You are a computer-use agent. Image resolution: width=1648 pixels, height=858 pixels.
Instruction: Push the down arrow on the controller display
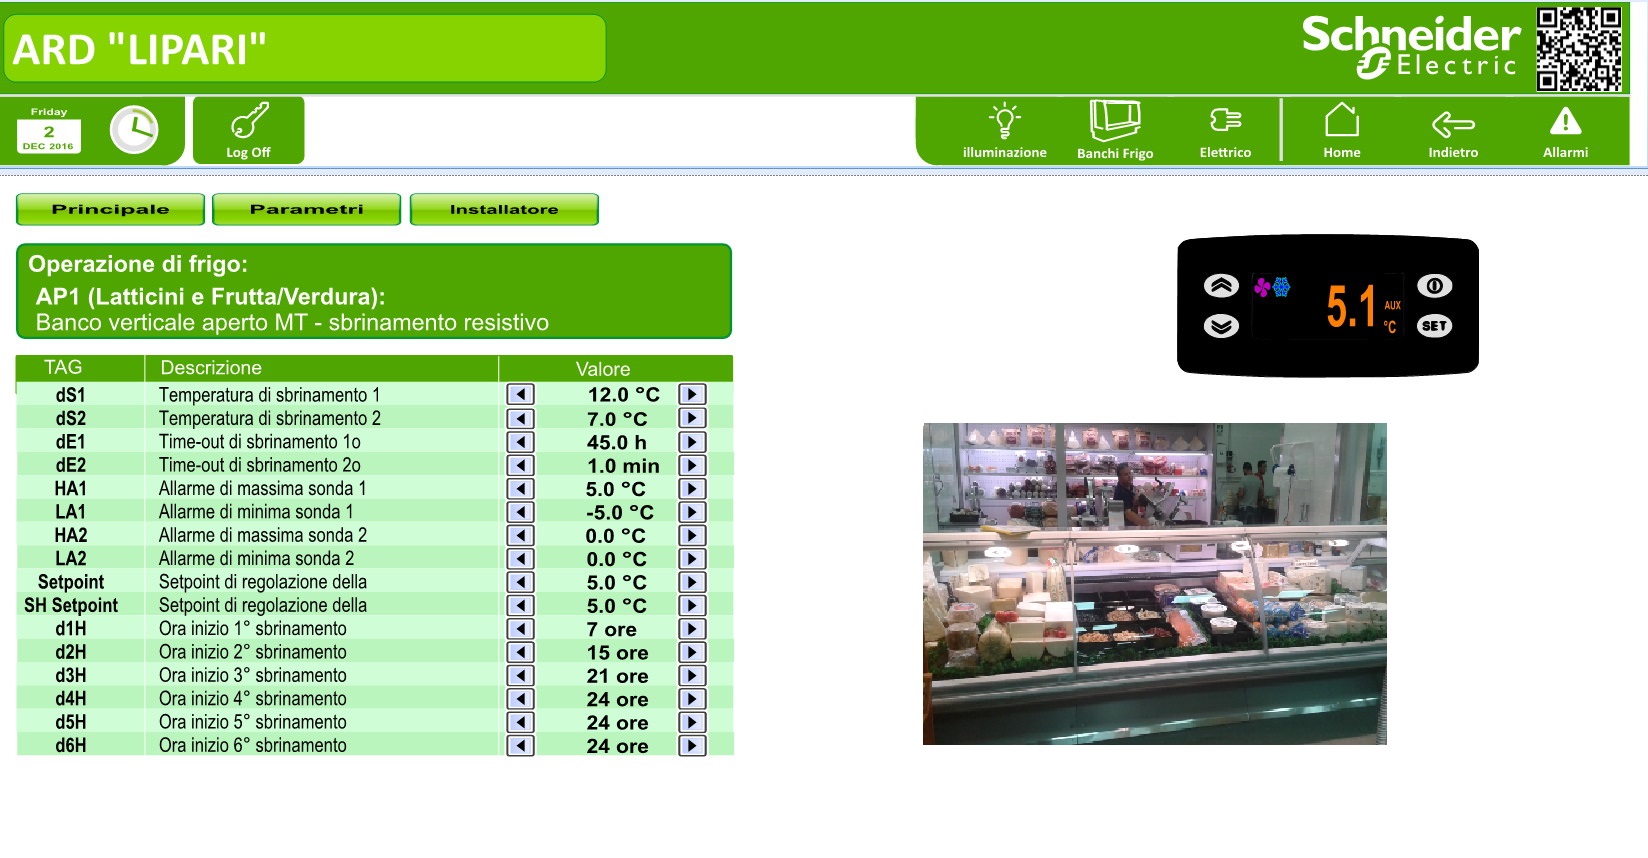(1221, 326)
